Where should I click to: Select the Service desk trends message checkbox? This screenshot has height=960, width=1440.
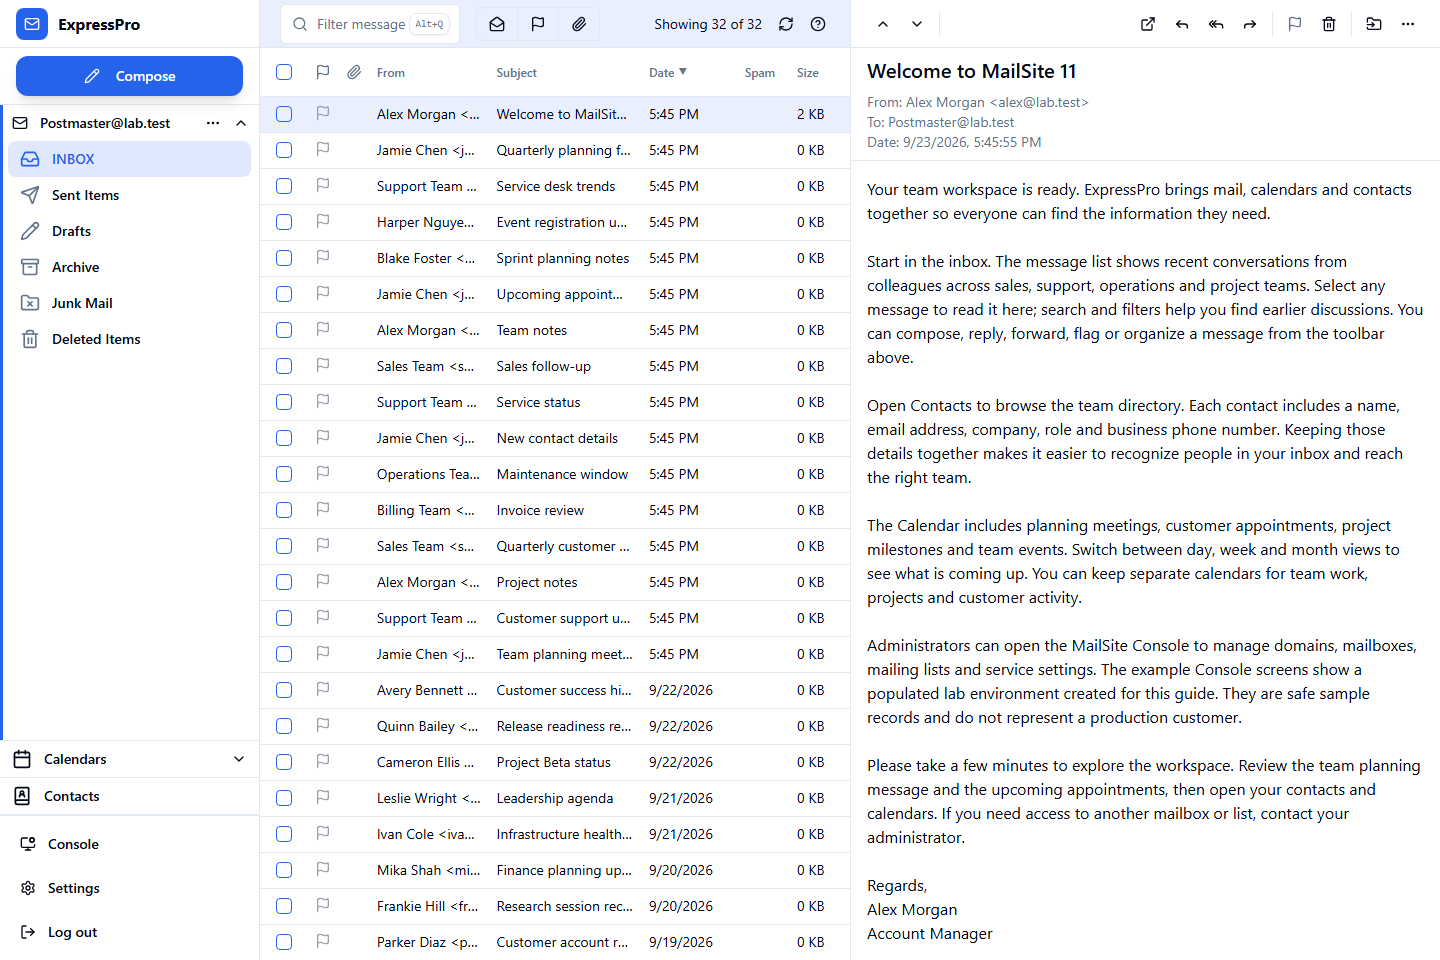tap(284, 186)
